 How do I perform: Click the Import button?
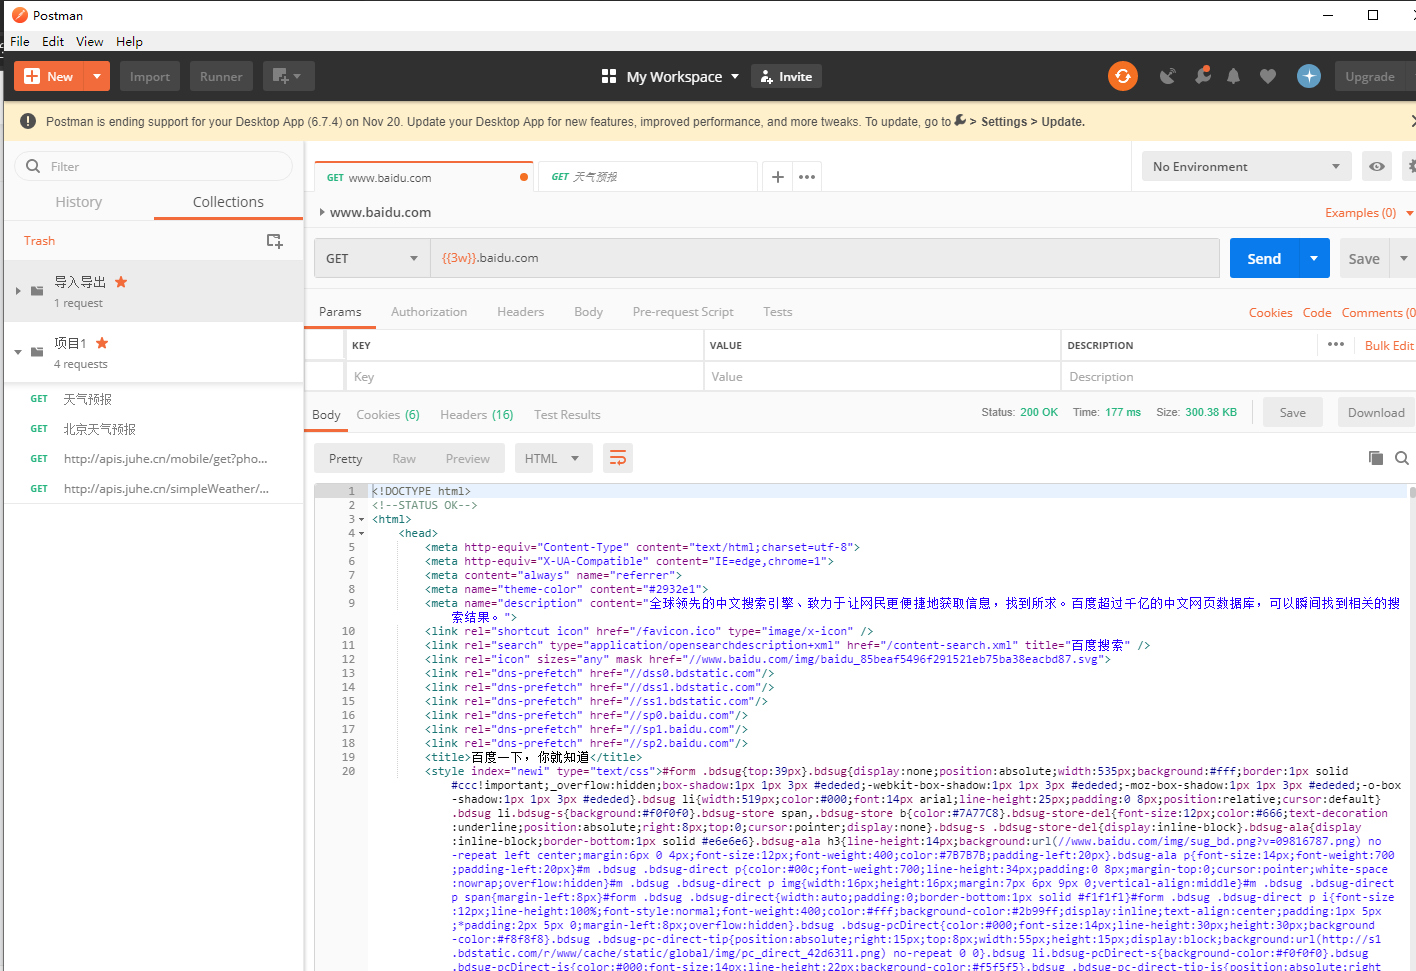pos(150,76)
